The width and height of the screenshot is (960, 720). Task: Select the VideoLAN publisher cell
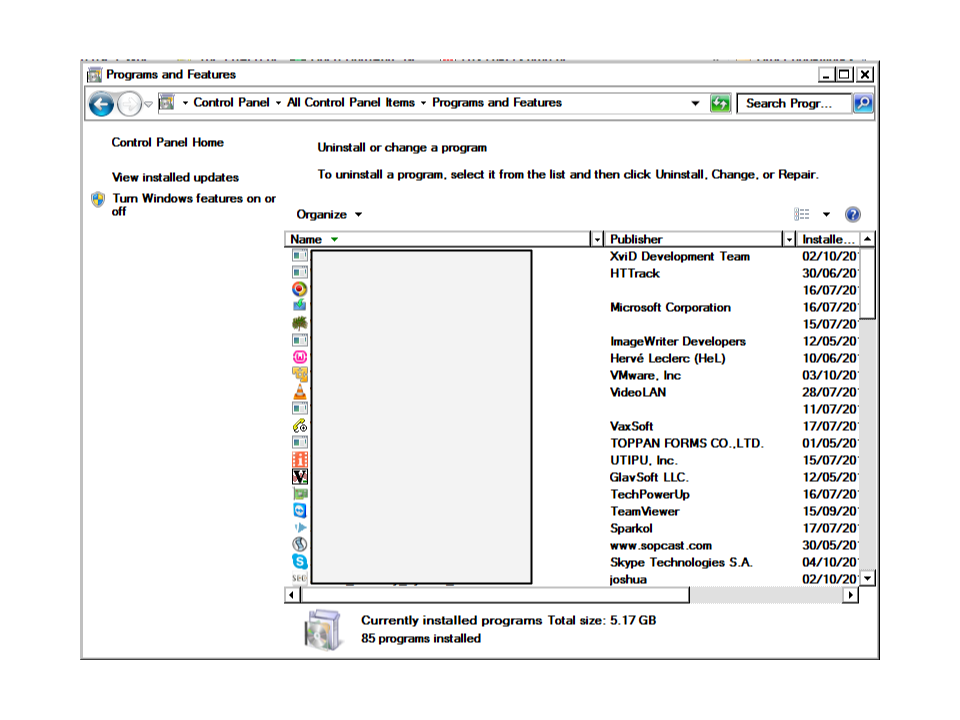pos(637,392)
